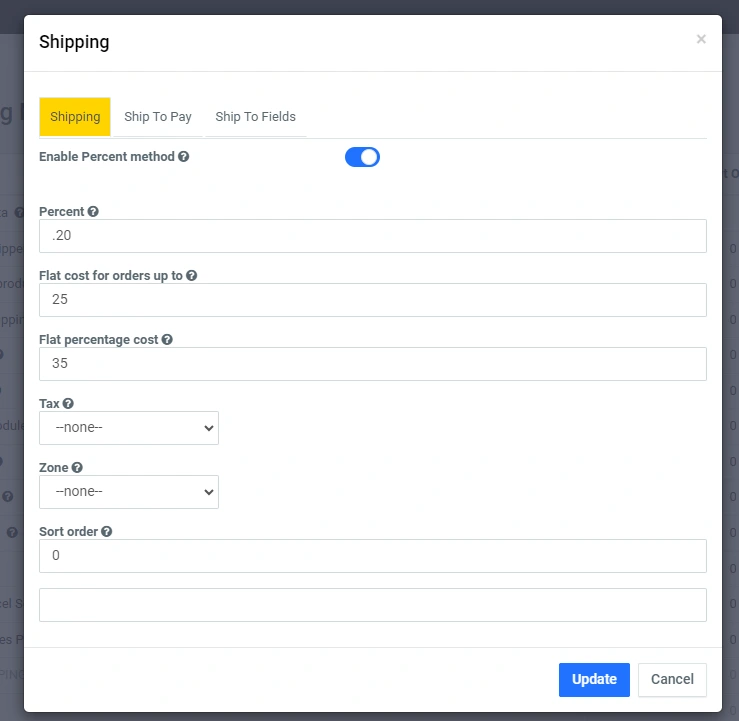
Task: Click help icon next to Enable Percent method
Action: (x=184, y=157)
